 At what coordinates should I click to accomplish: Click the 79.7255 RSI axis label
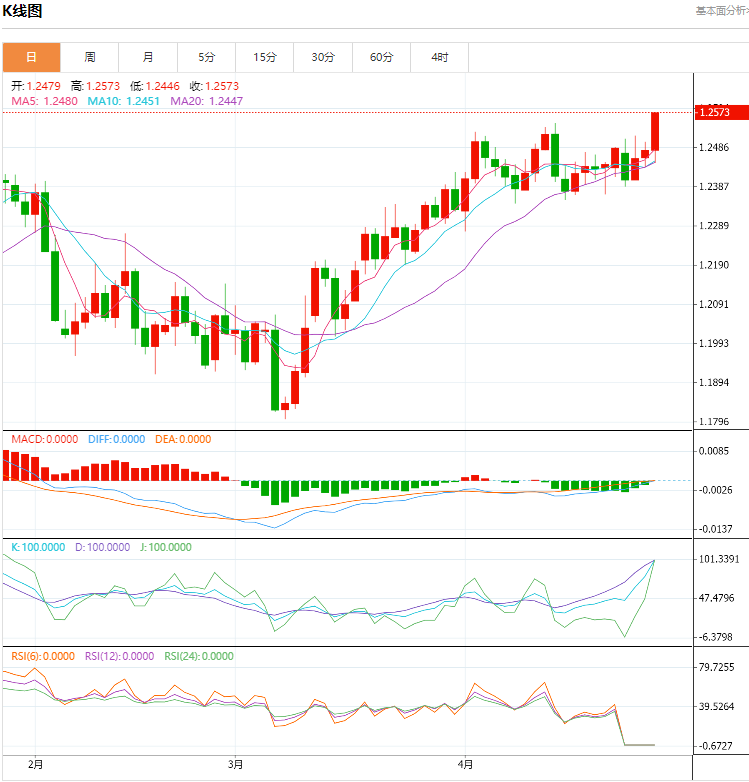[717, 667]
